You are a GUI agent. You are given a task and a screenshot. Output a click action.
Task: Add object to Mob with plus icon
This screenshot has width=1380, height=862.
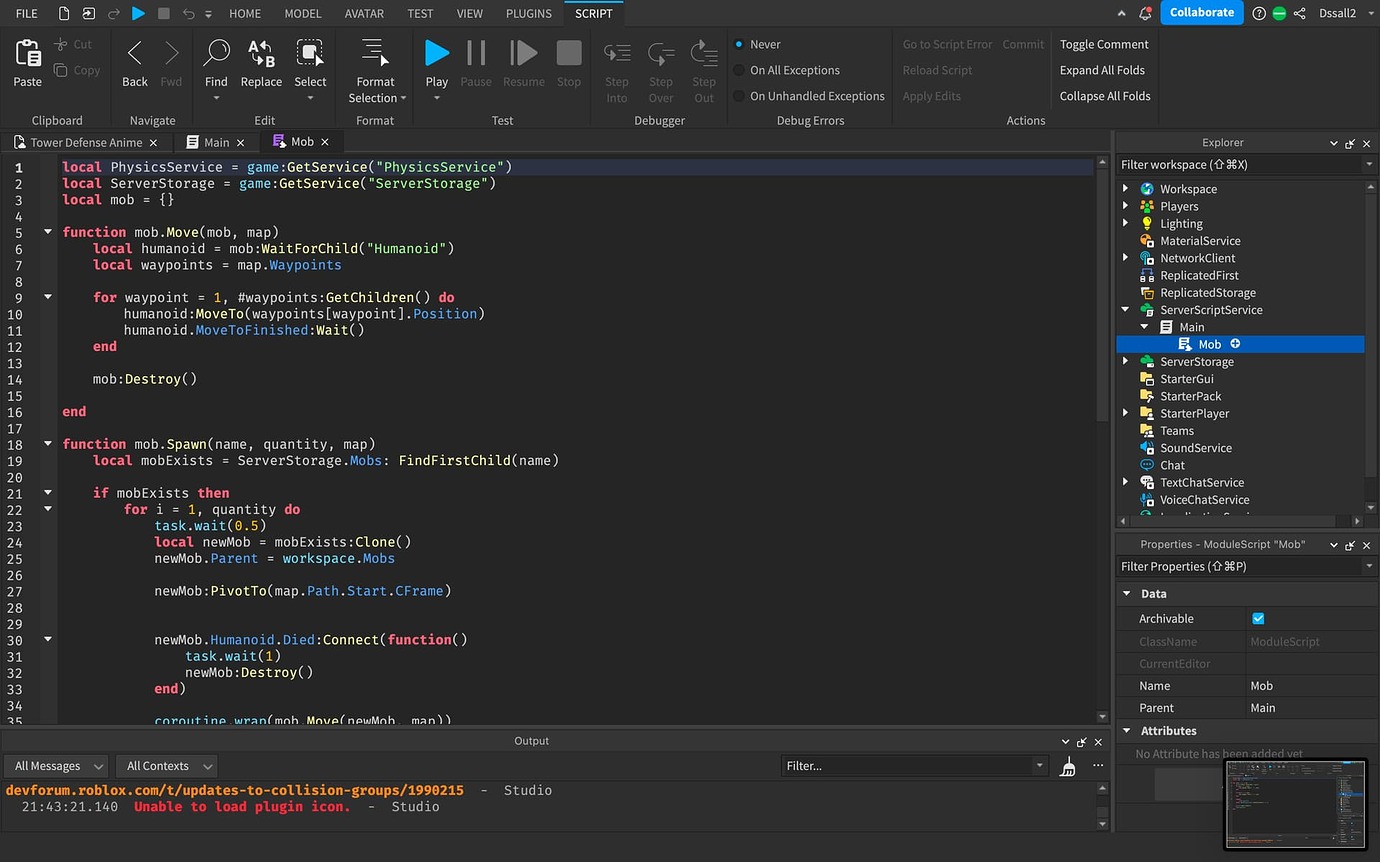click(1235, 344)
